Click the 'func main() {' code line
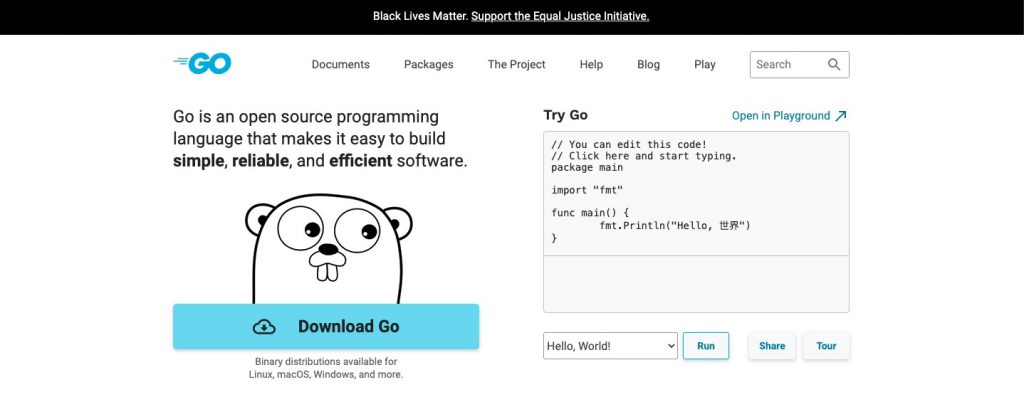 click(590, 214)
